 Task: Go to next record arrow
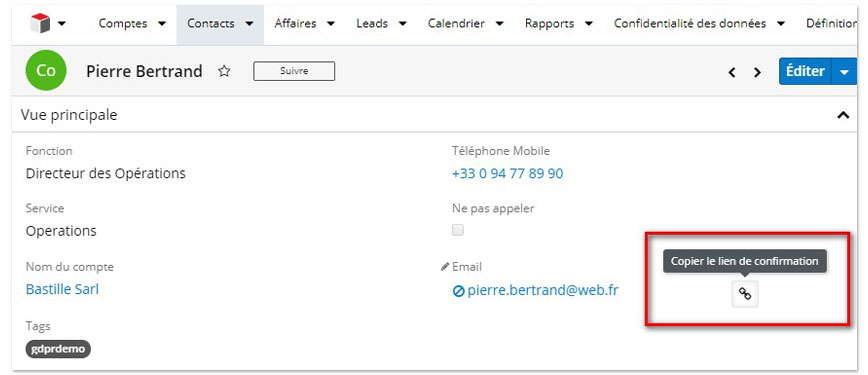pyautogui.click(x=757, y=72)
